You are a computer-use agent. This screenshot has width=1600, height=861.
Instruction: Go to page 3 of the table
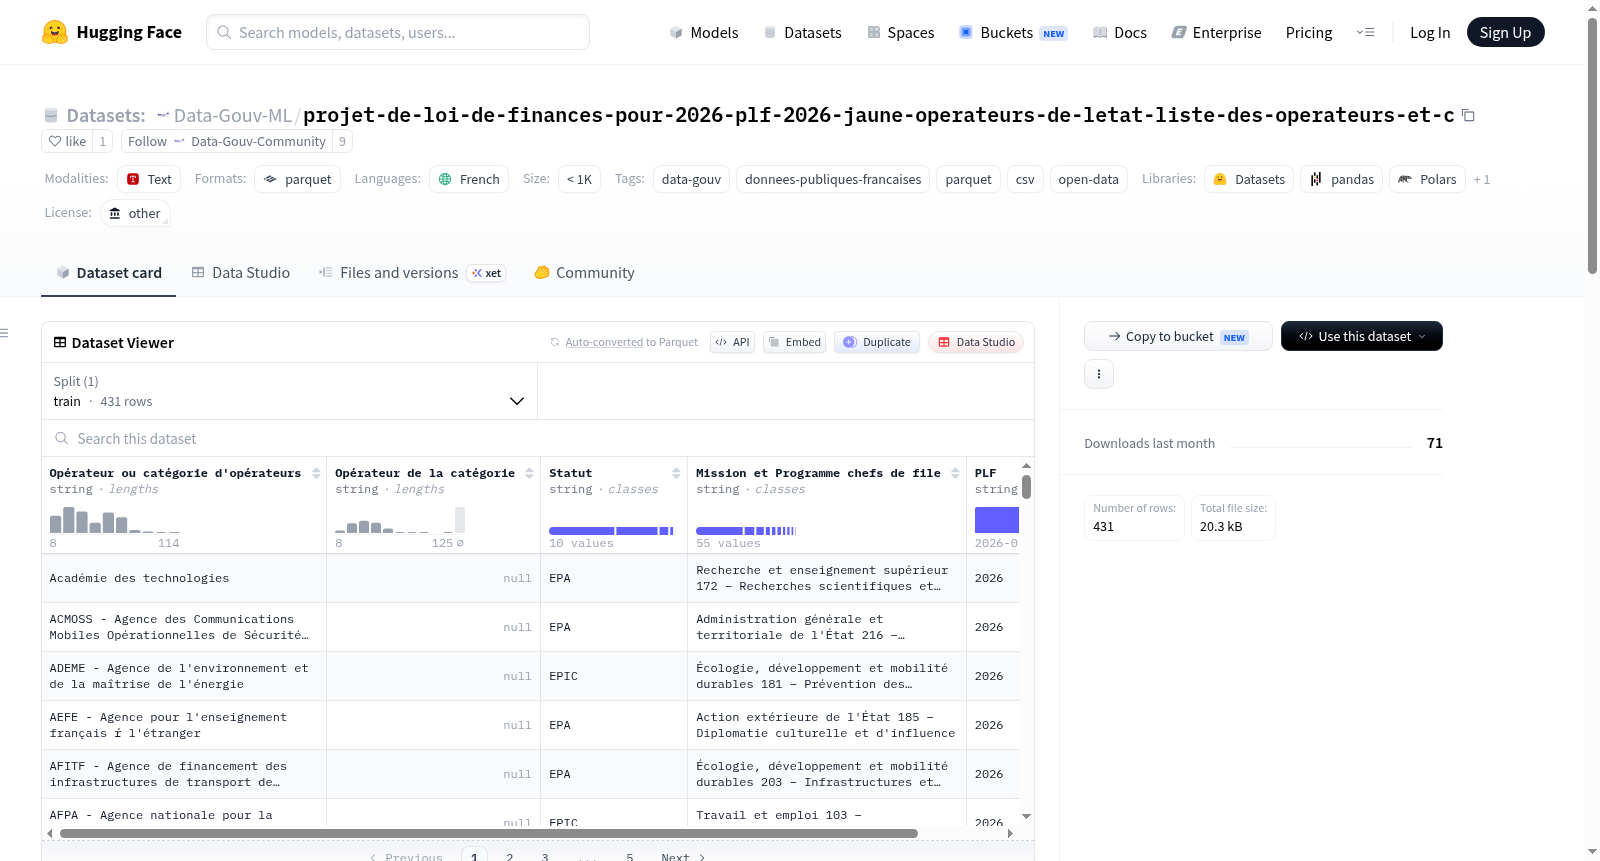point(545,857)
